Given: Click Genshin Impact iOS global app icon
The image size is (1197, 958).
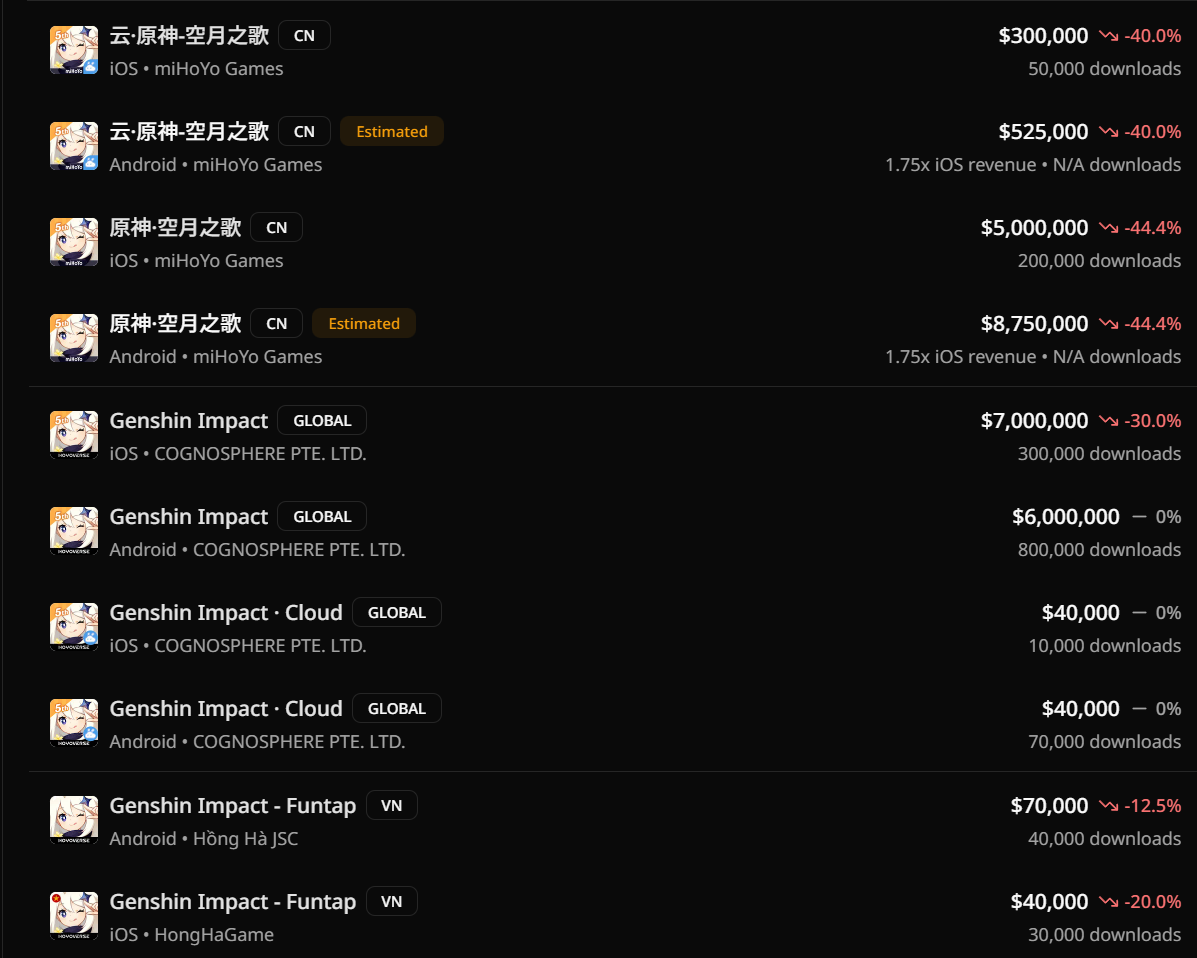Looking at the screenshot, I should [x=74, y=436].
